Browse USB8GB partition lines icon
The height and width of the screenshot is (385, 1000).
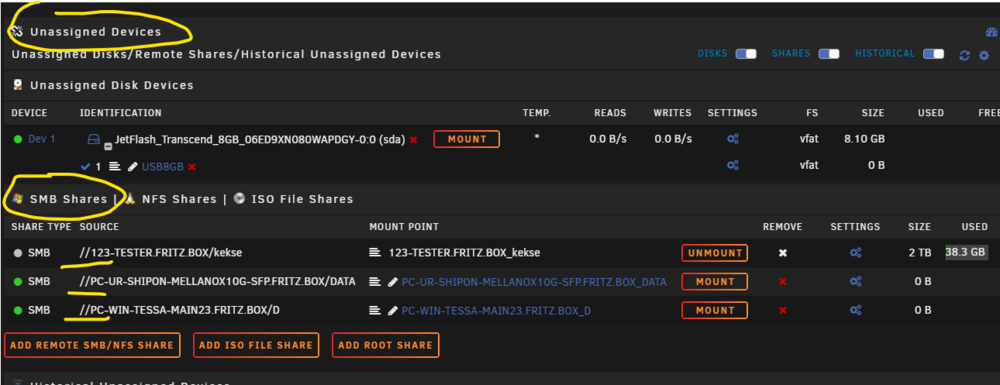[x=115, y=166]
